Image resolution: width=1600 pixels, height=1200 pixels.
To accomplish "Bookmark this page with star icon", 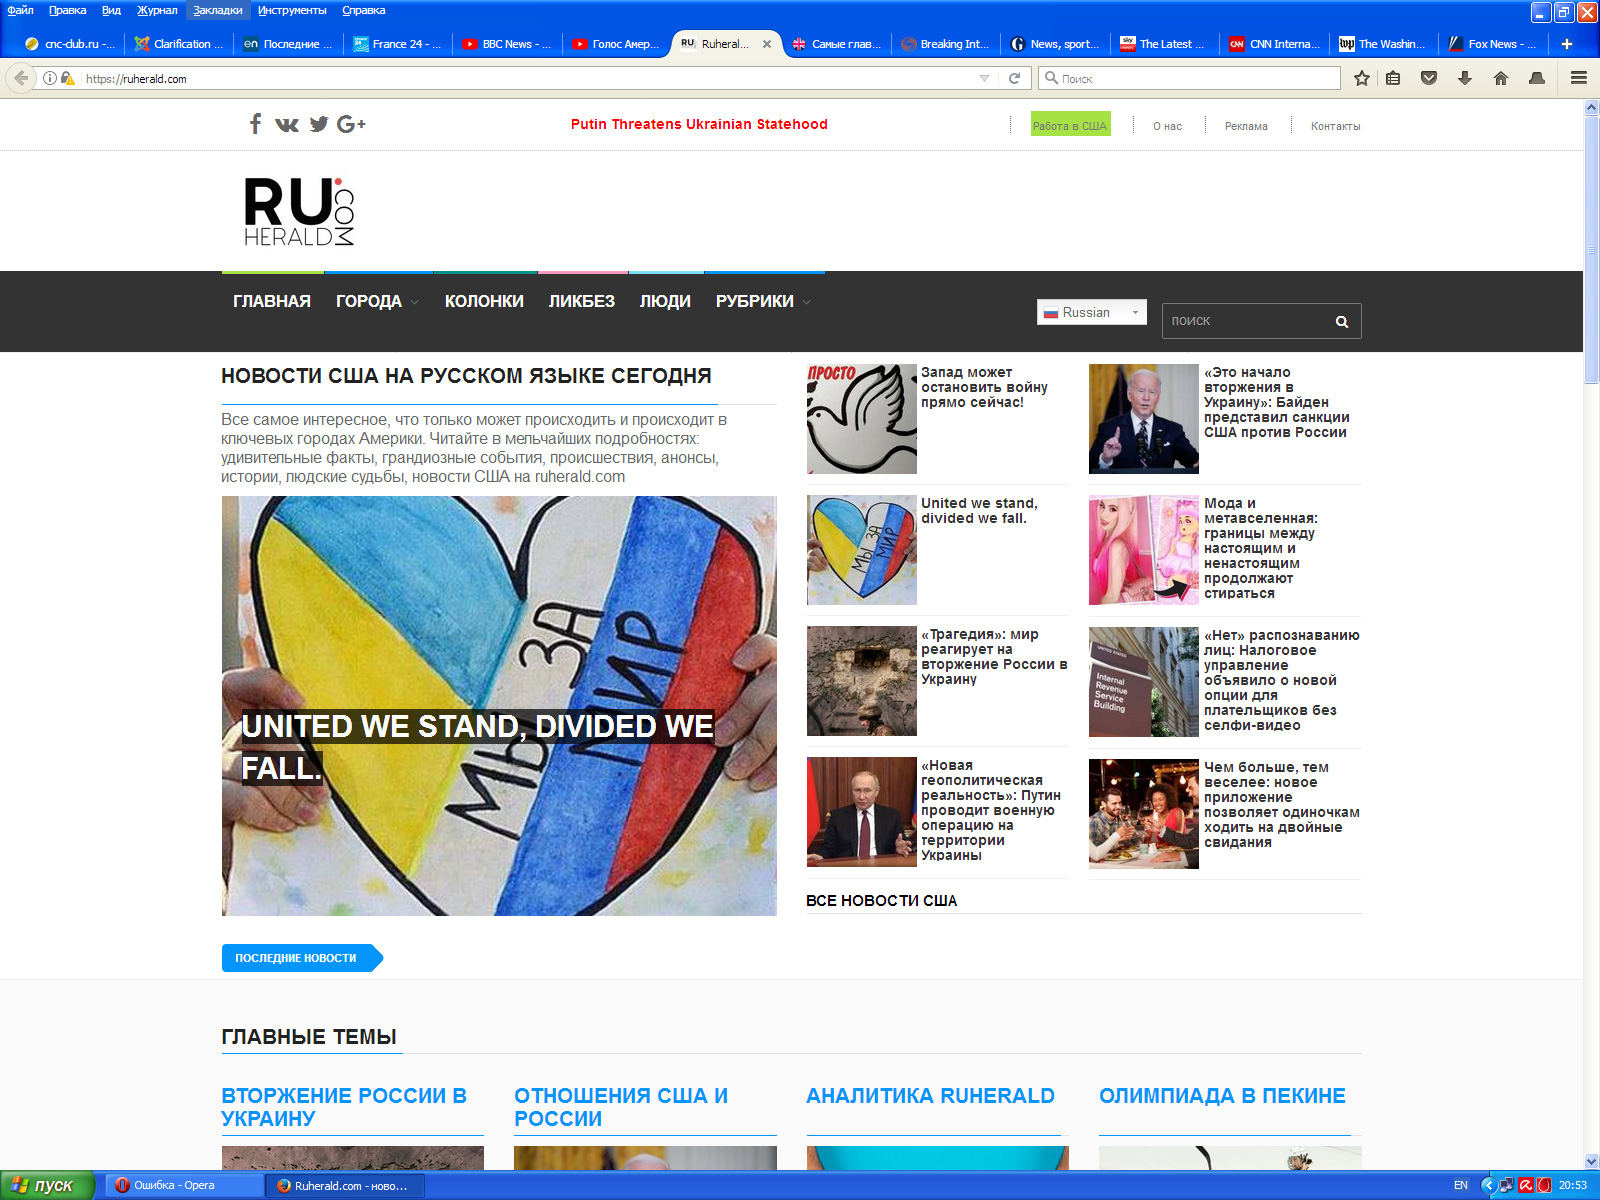I will 1361,78.
